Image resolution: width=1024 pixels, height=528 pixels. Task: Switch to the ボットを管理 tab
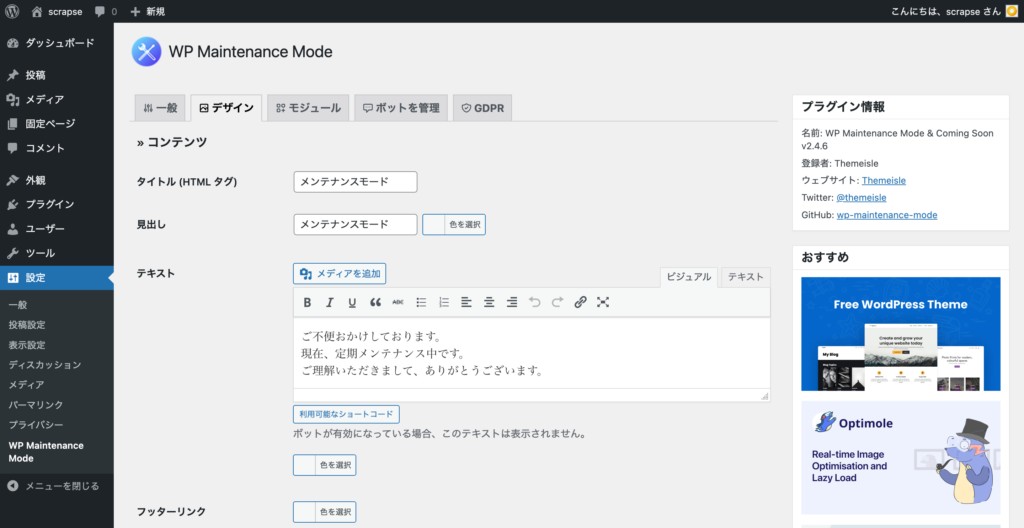pyautogui.click(x=401, y=108)
